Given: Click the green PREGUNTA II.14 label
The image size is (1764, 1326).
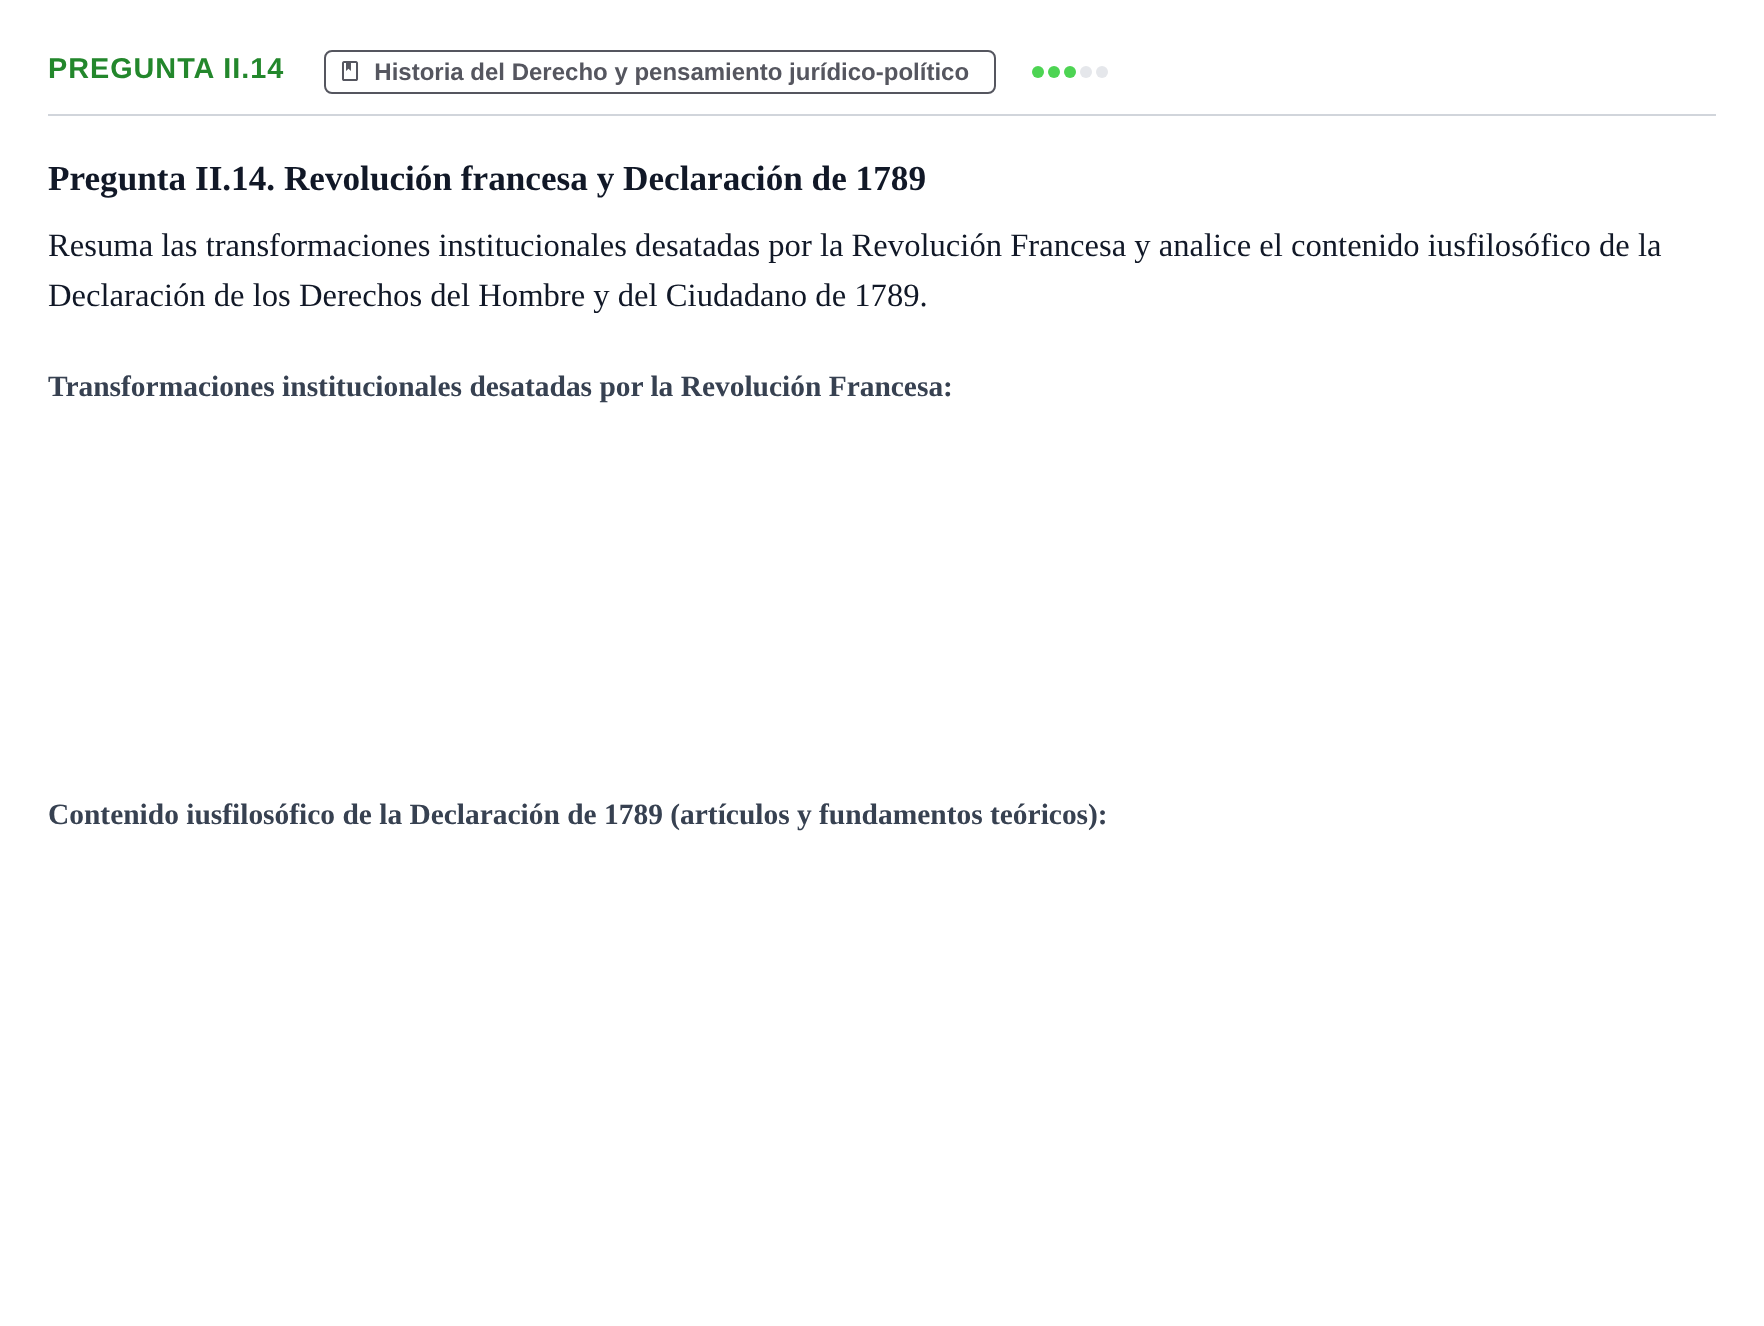Looking at the screenshot, I should (166, 68).
